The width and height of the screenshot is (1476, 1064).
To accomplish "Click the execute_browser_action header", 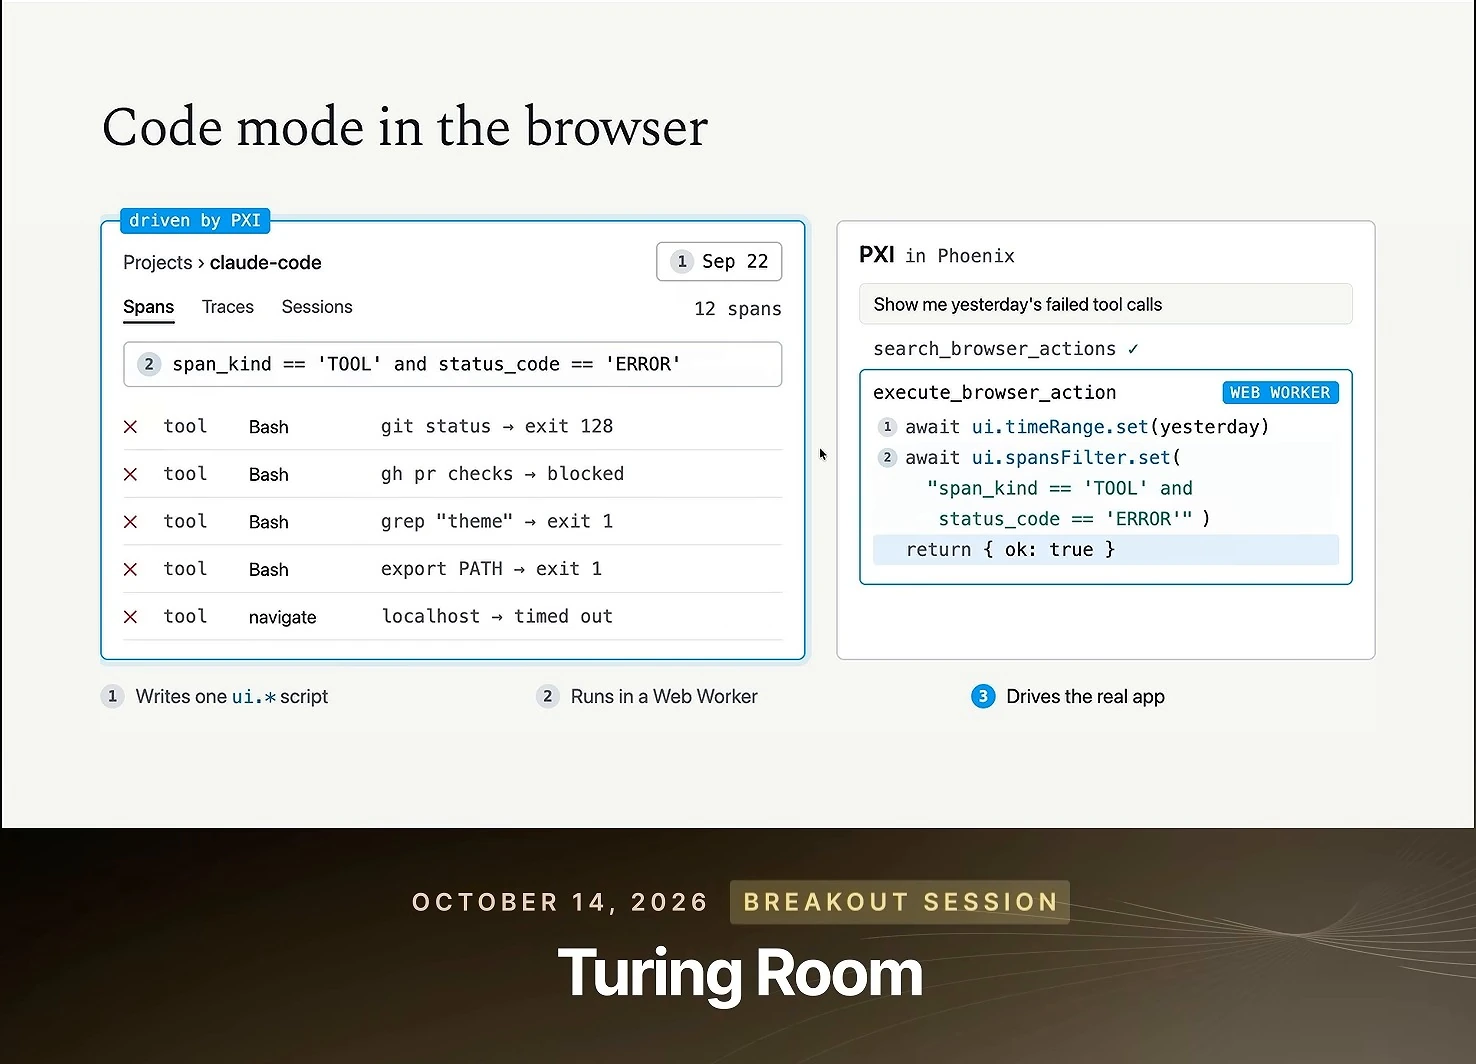I will pos(995,393).
